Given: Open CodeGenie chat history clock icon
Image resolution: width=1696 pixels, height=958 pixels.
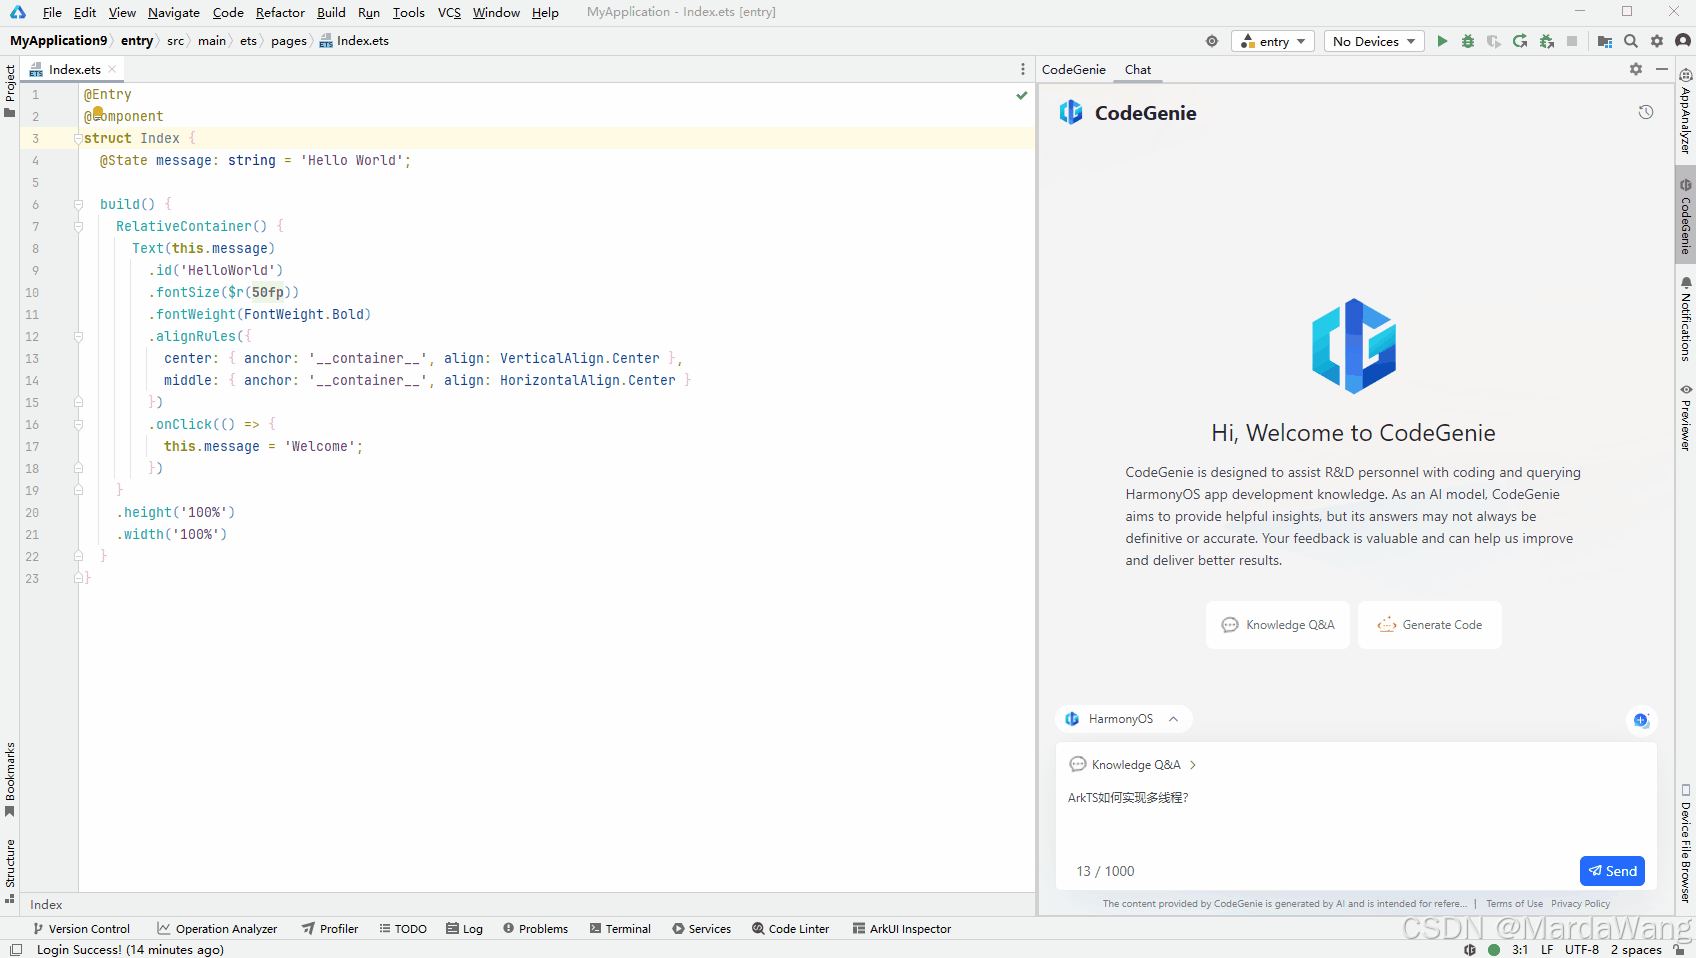Looking at the screenshot, I should click(1646, 112).
